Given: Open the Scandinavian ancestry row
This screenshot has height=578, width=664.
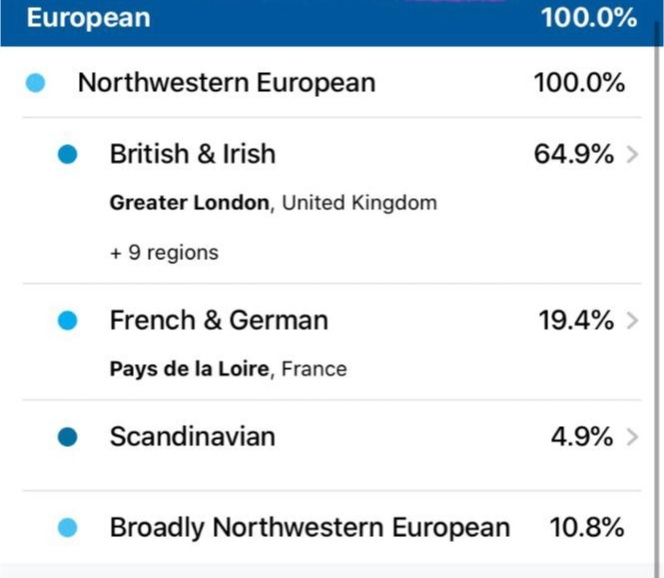Looking at the screenshot, I should point(193,436).
